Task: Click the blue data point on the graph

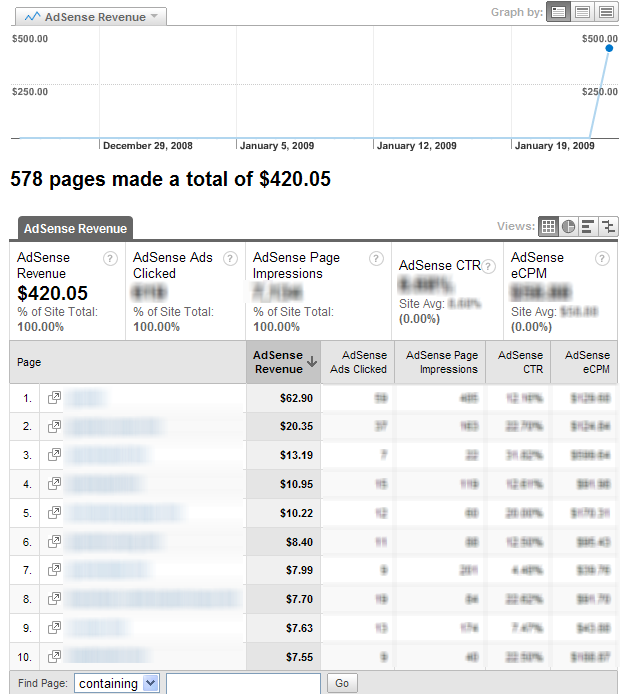Action: tap(609, 48)
